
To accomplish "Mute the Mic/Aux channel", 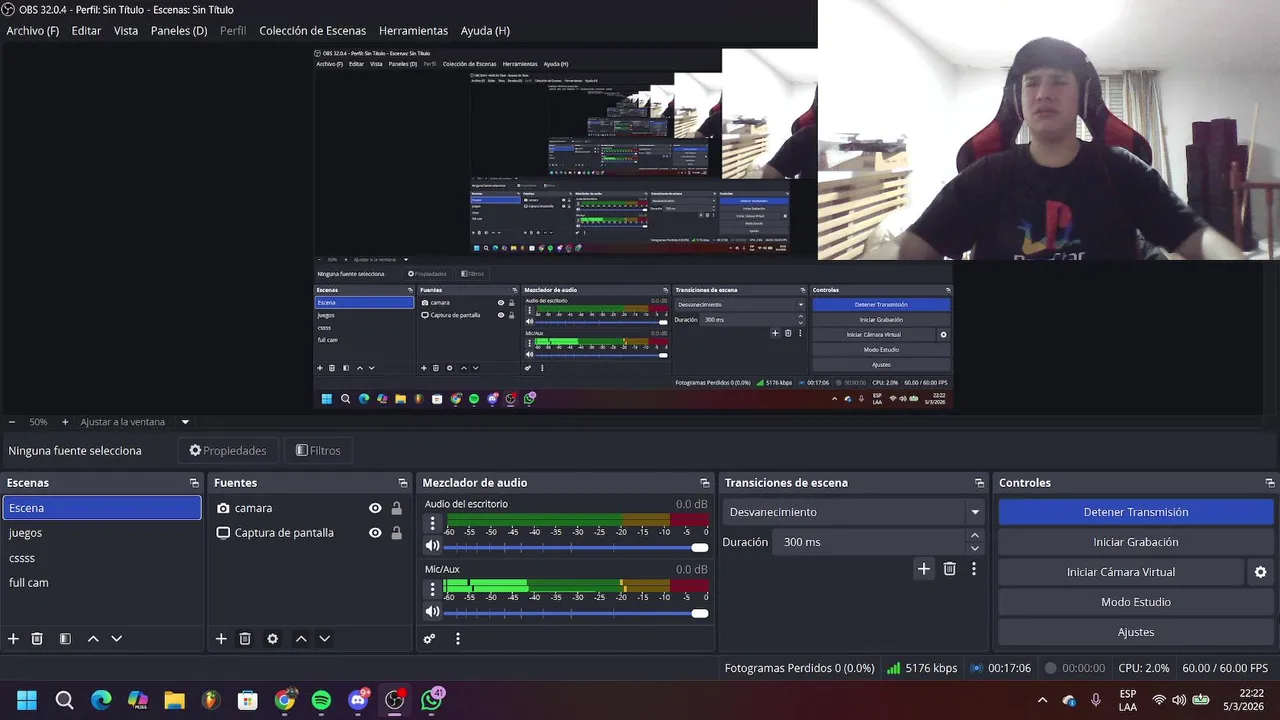I will coord(432,612).
